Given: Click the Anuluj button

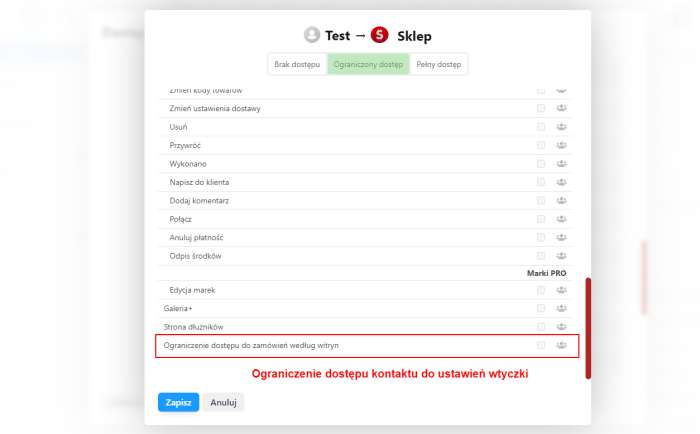Looking at the screenshot, I should [x=223, y=402].
